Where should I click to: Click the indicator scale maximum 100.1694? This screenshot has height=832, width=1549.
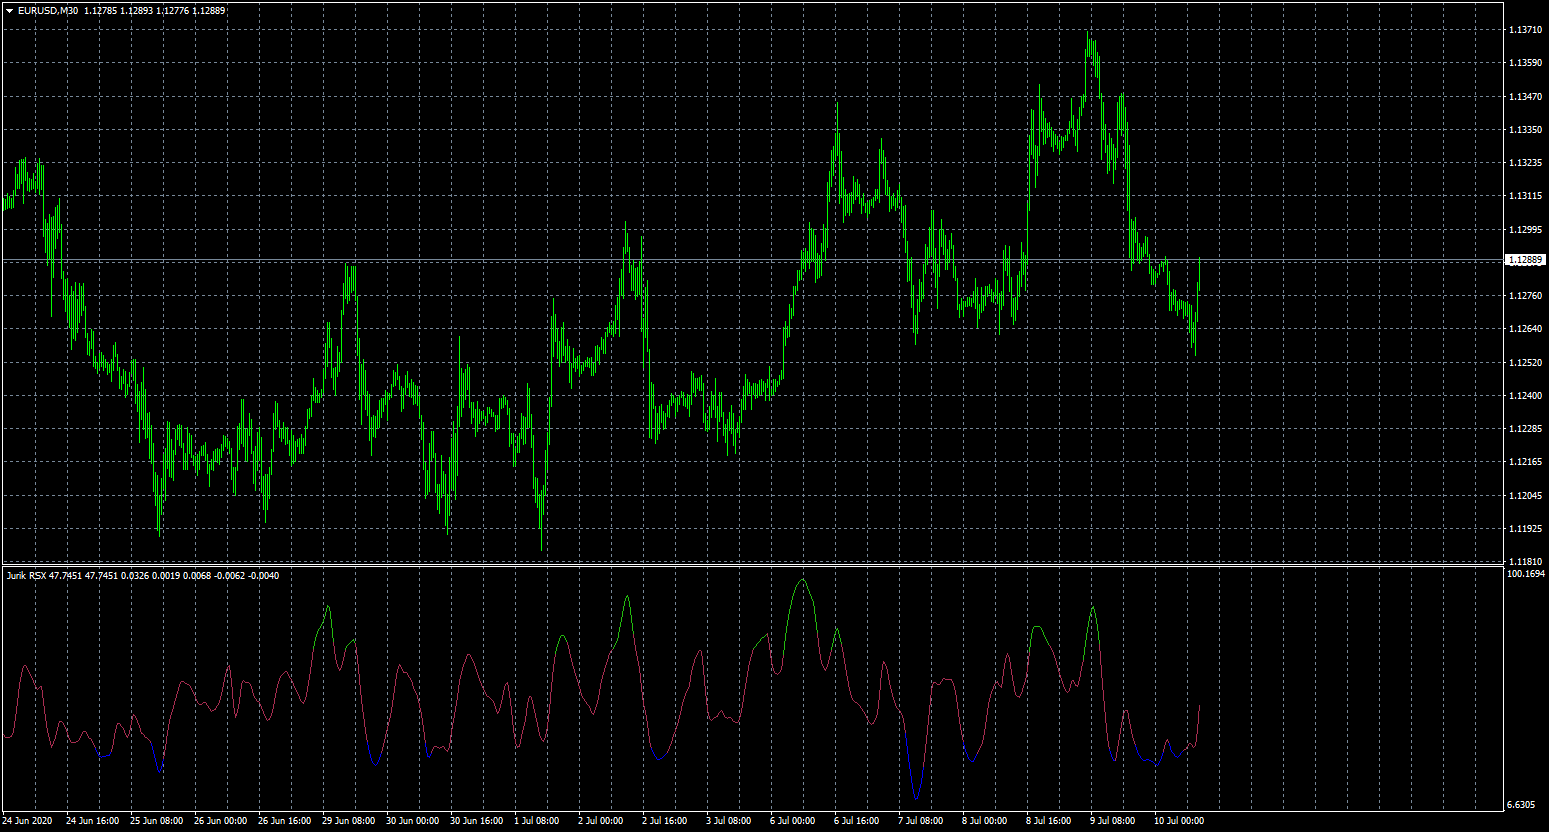pyautogui.click(x=1526, y=575)
